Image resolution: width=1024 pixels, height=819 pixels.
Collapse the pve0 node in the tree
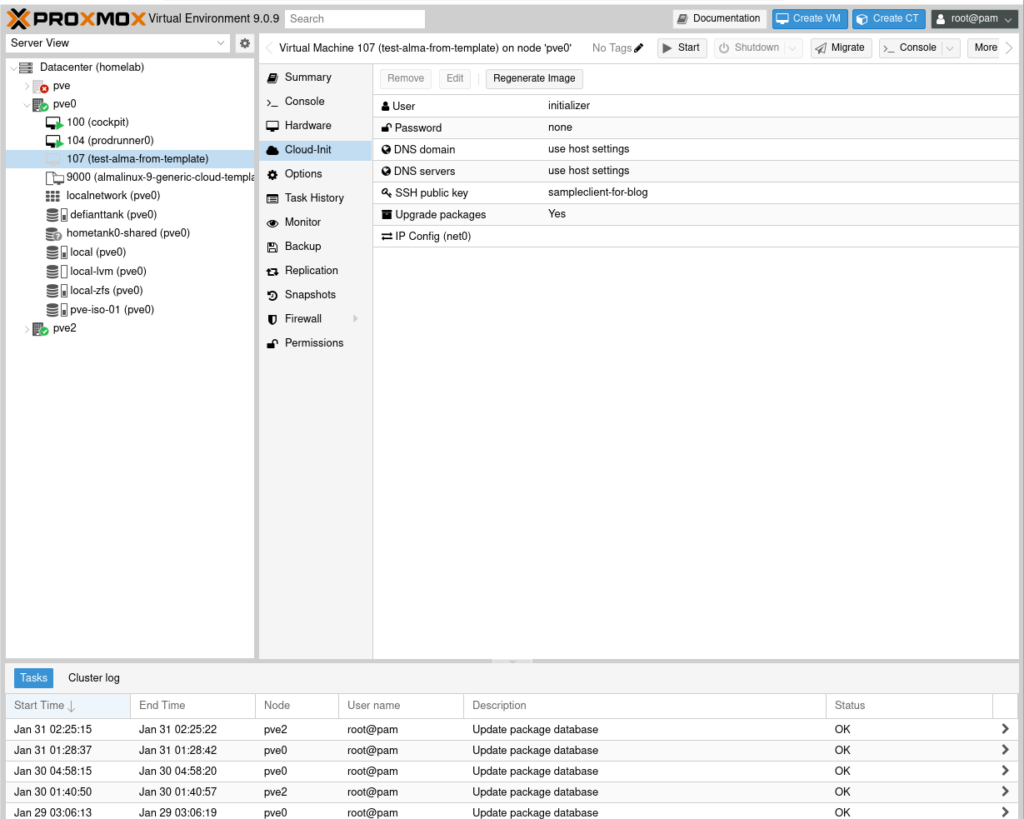click(27, 104)
